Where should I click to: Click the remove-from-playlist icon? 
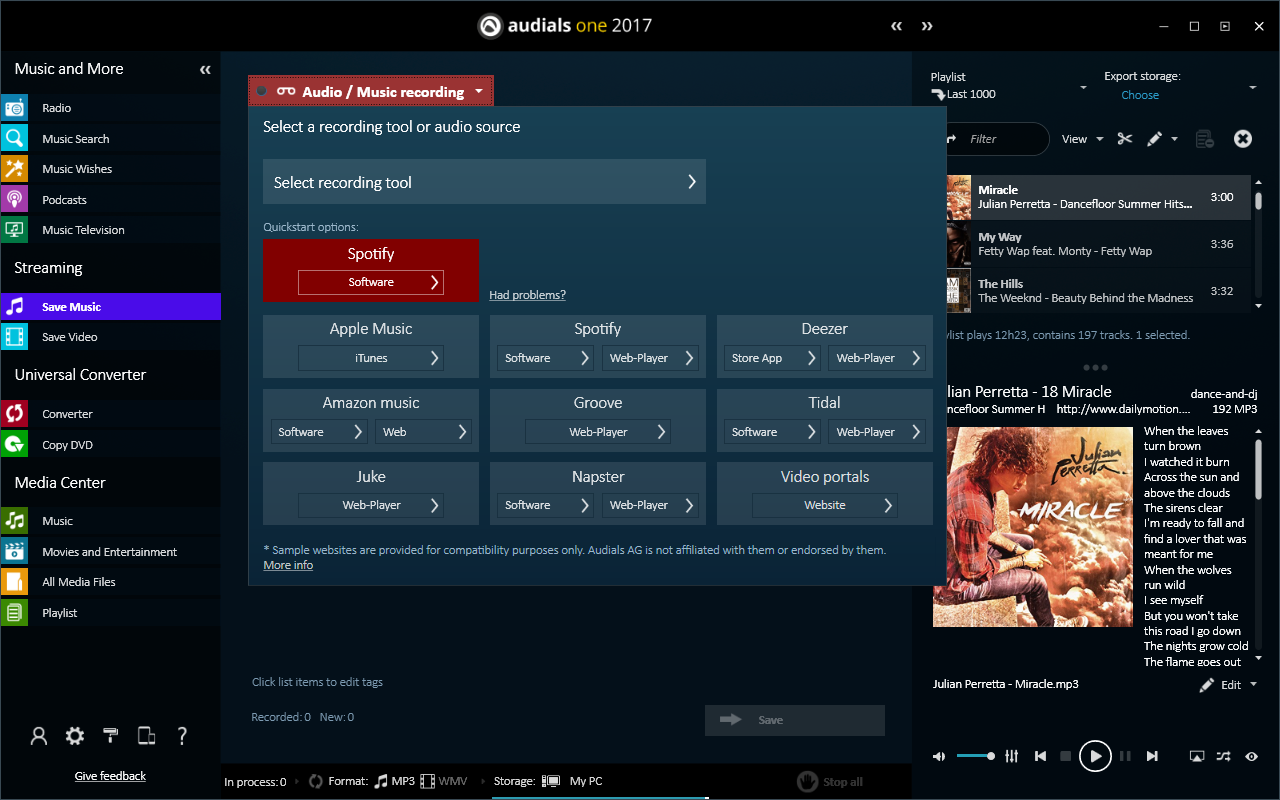[x=1205, y=139]
